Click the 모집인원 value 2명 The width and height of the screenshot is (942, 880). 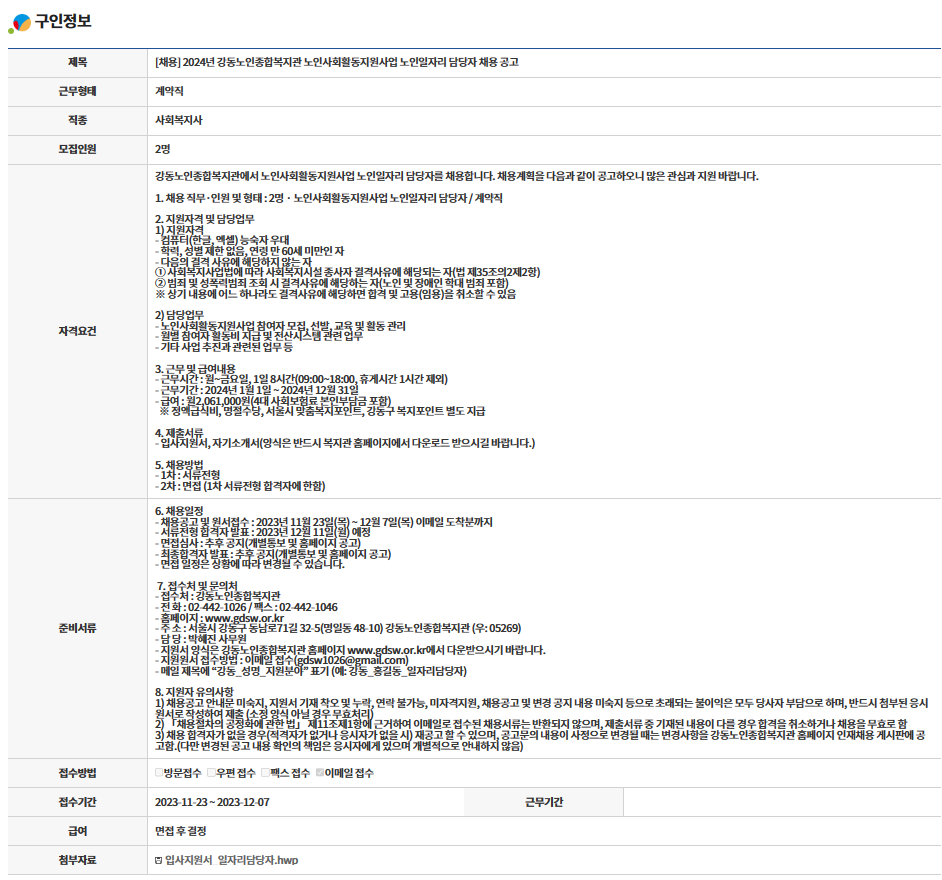[x=163, y=149]
